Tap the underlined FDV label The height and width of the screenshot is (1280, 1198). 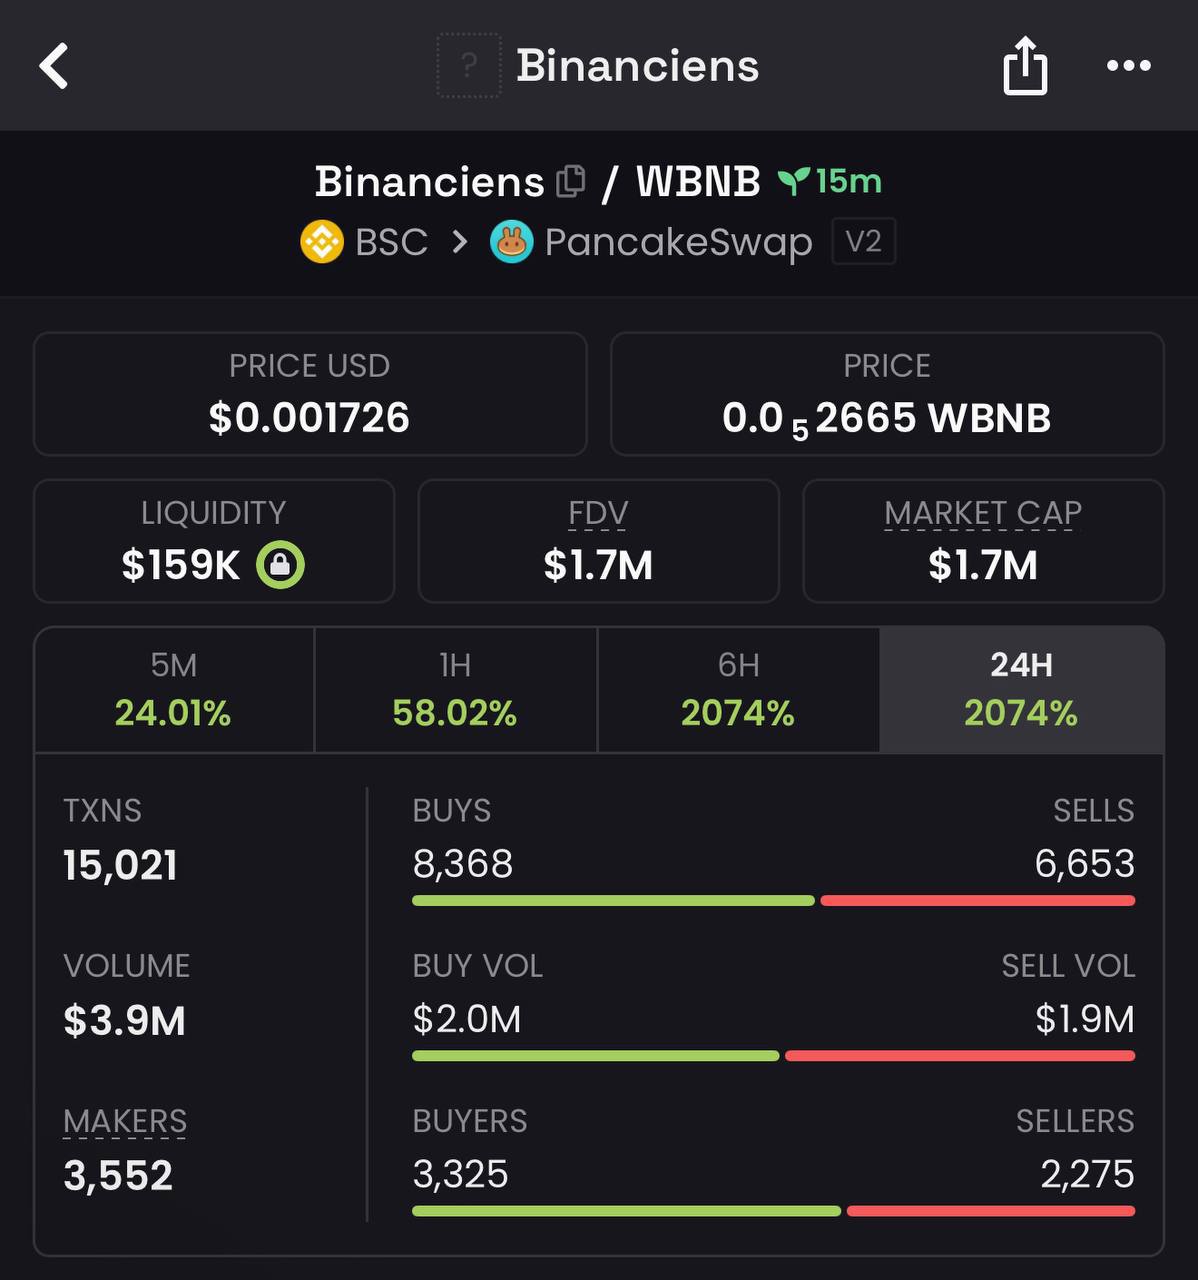[x=598, y=513]
